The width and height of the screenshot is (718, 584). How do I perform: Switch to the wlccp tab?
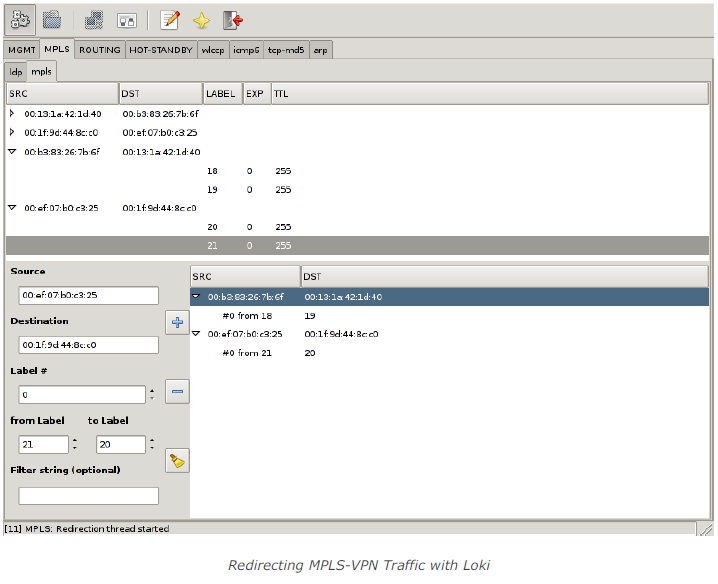point(213,50)
